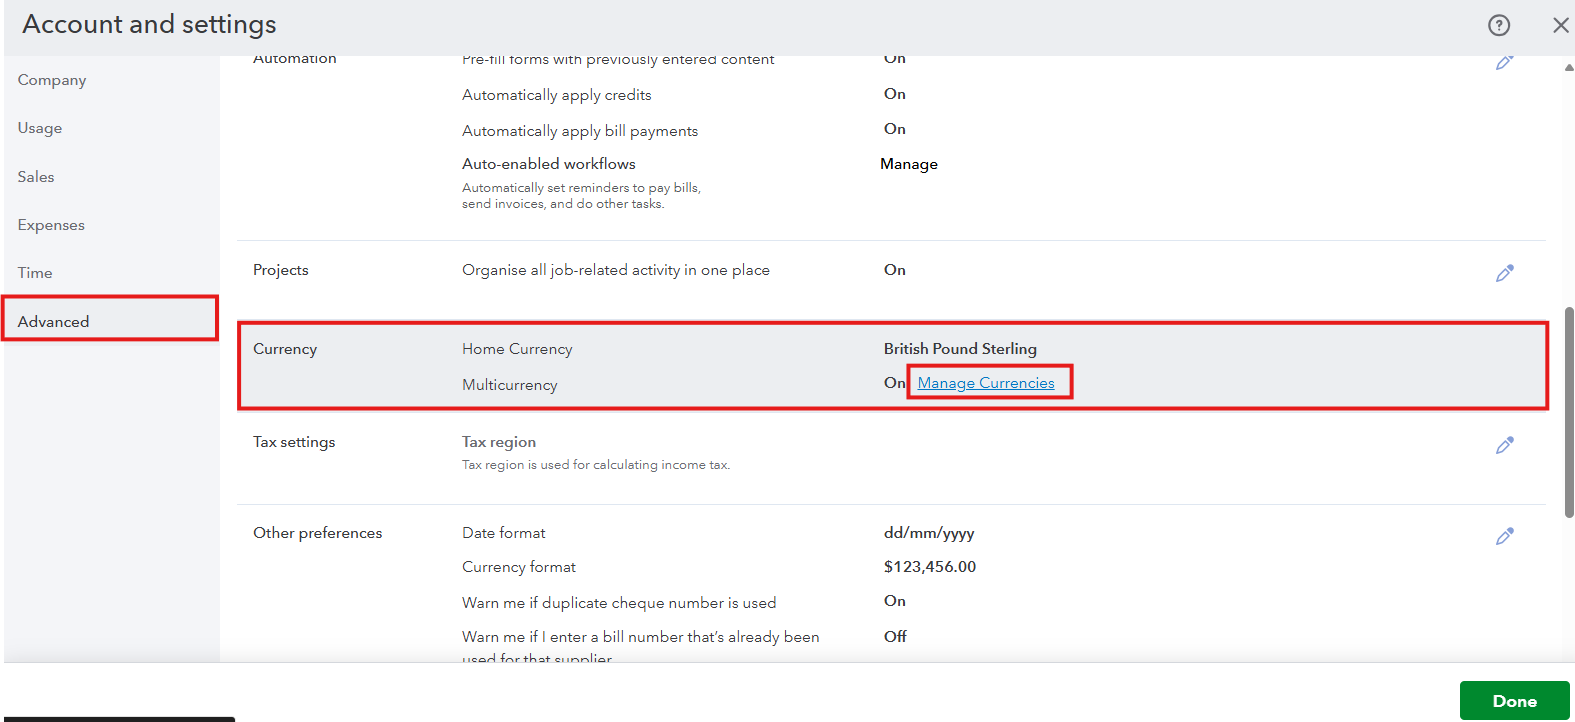Close the Account and settings window
This screenshot has width=1575, height=722.
(x=1560, y=25)
